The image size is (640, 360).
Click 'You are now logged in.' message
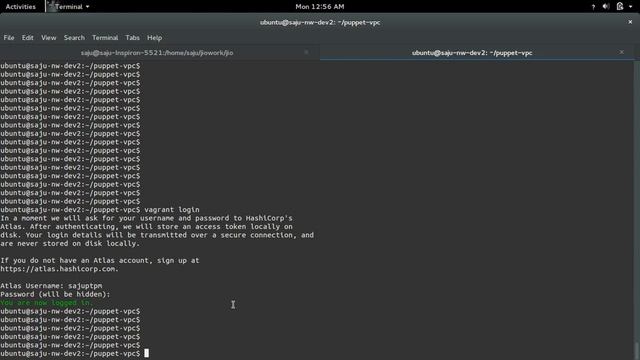pos(47,303)
